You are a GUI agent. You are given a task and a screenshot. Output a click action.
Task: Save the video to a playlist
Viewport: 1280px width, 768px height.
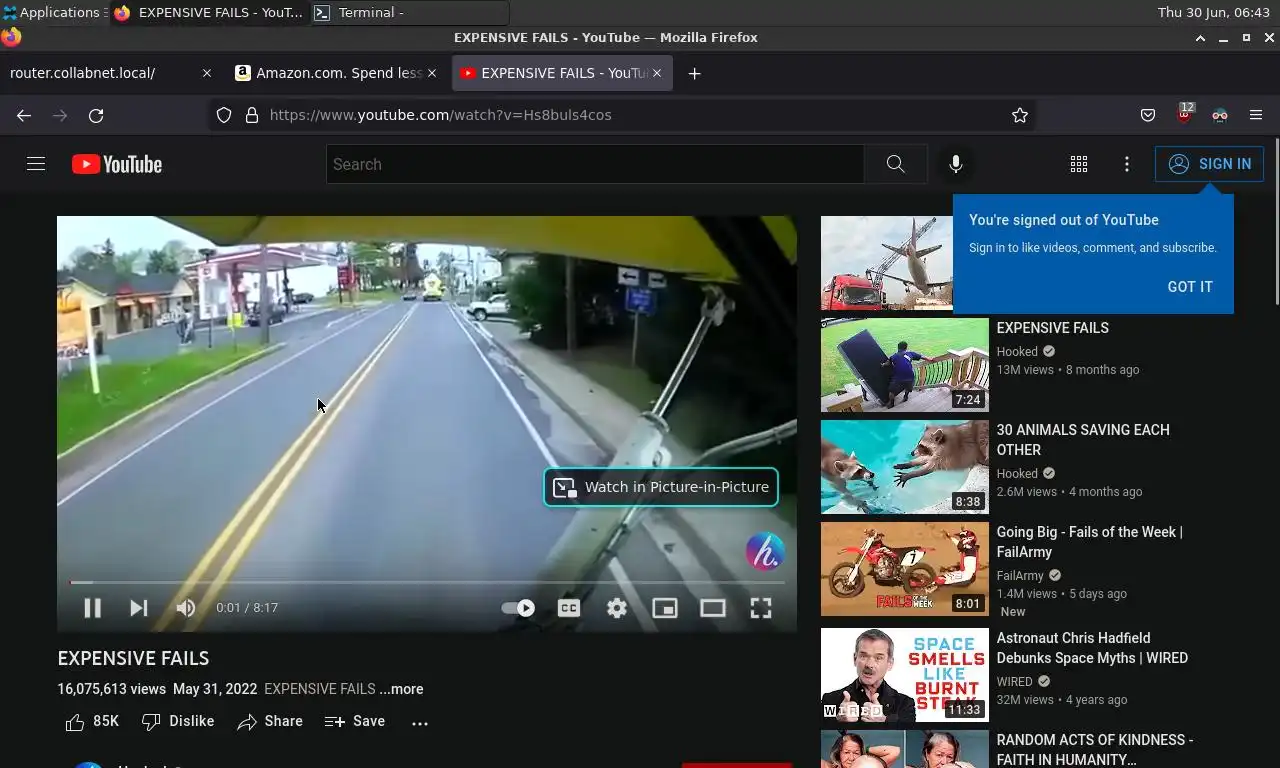pos(355,721)
